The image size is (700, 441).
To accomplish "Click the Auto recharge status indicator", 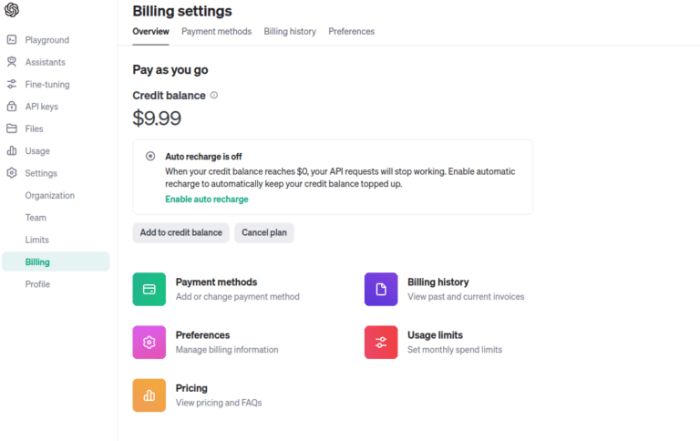I will (x=150, y=156).
